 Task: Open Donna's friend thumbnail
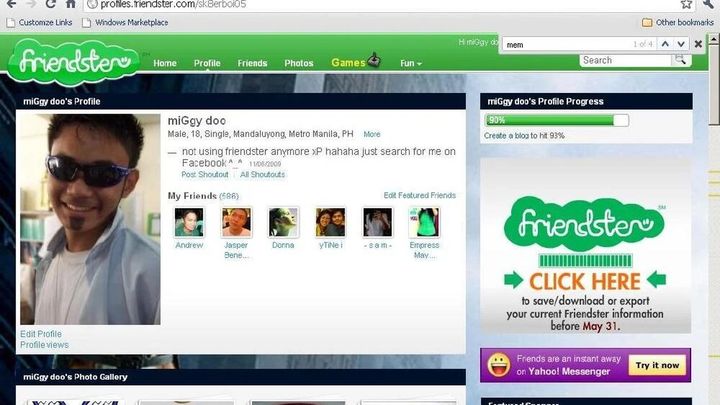point(283,222)
